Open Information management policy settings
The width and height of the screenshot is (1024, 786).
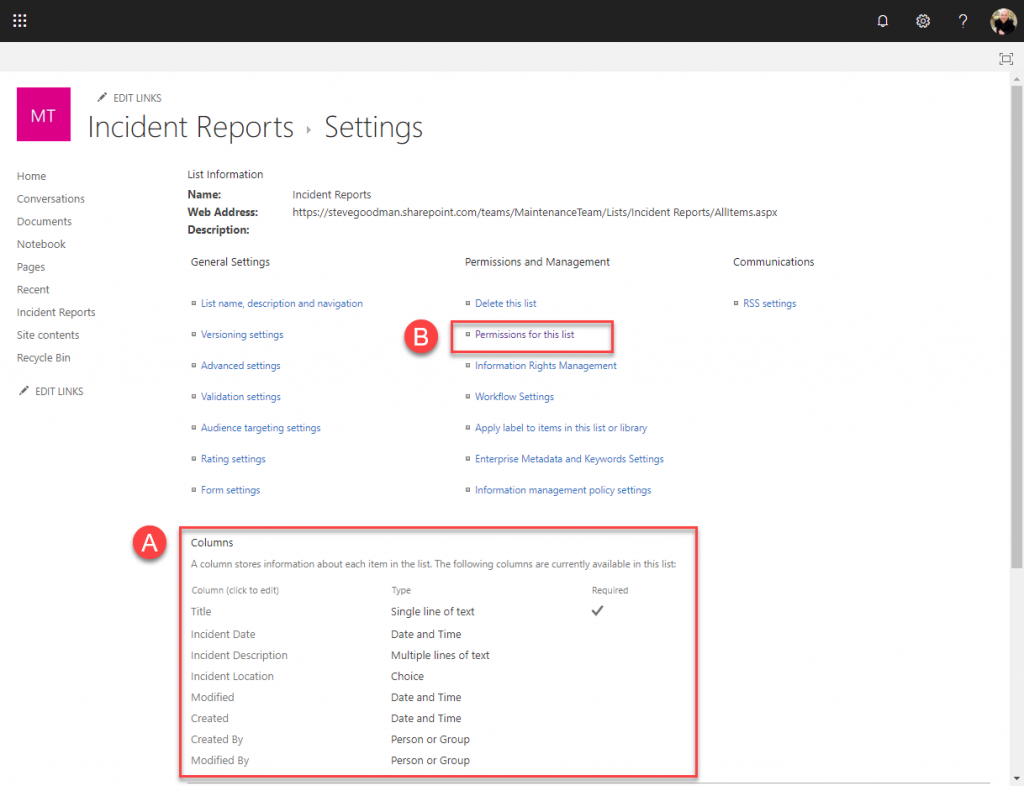click(563, 490)
